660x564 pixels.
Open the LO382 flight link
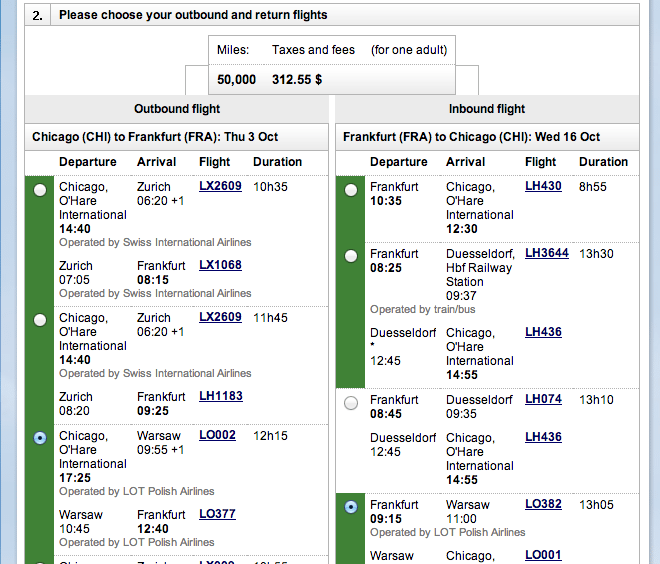[543, 504]
